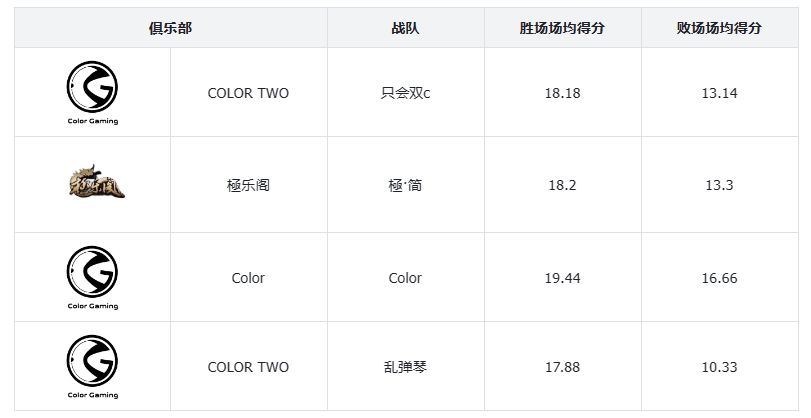Click the loss score 16.66 cell
This screenshot has width=811, height=418.
pos(719,278)
